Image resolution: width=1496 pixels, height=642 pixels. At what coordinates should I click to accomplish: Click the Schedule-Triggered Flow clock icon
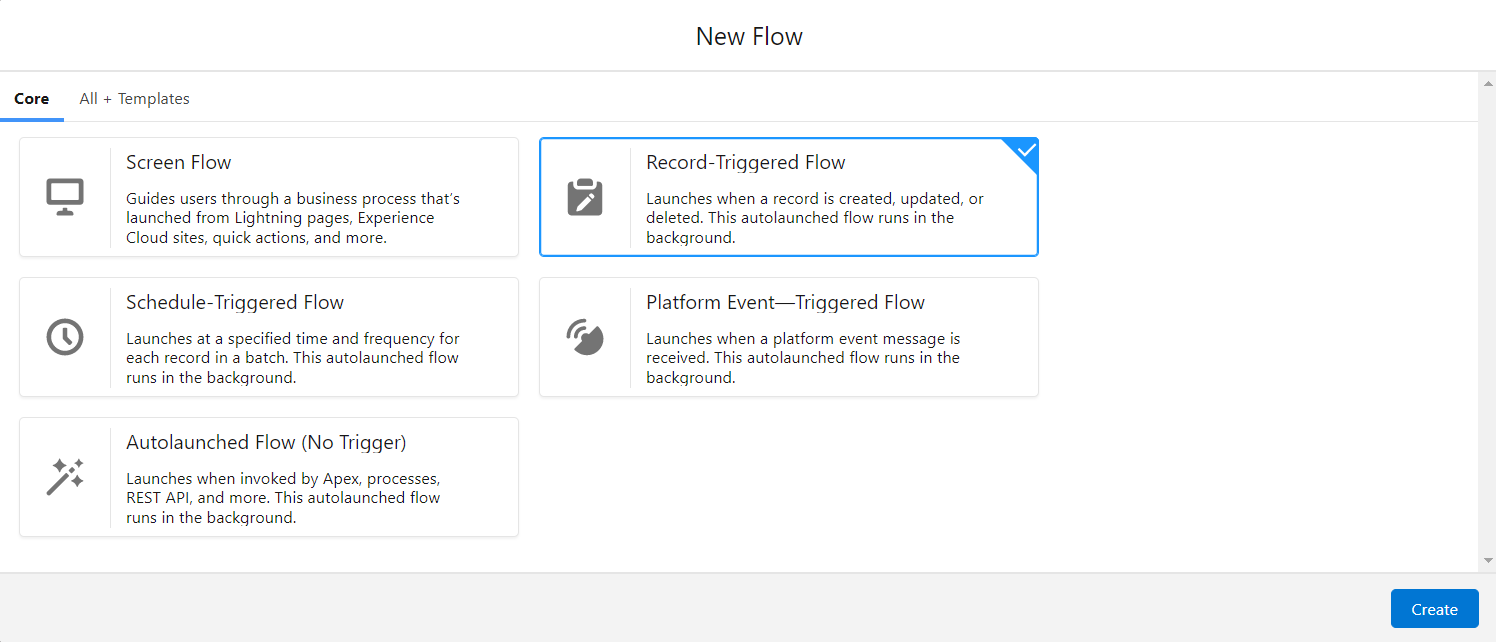point(65,337)
